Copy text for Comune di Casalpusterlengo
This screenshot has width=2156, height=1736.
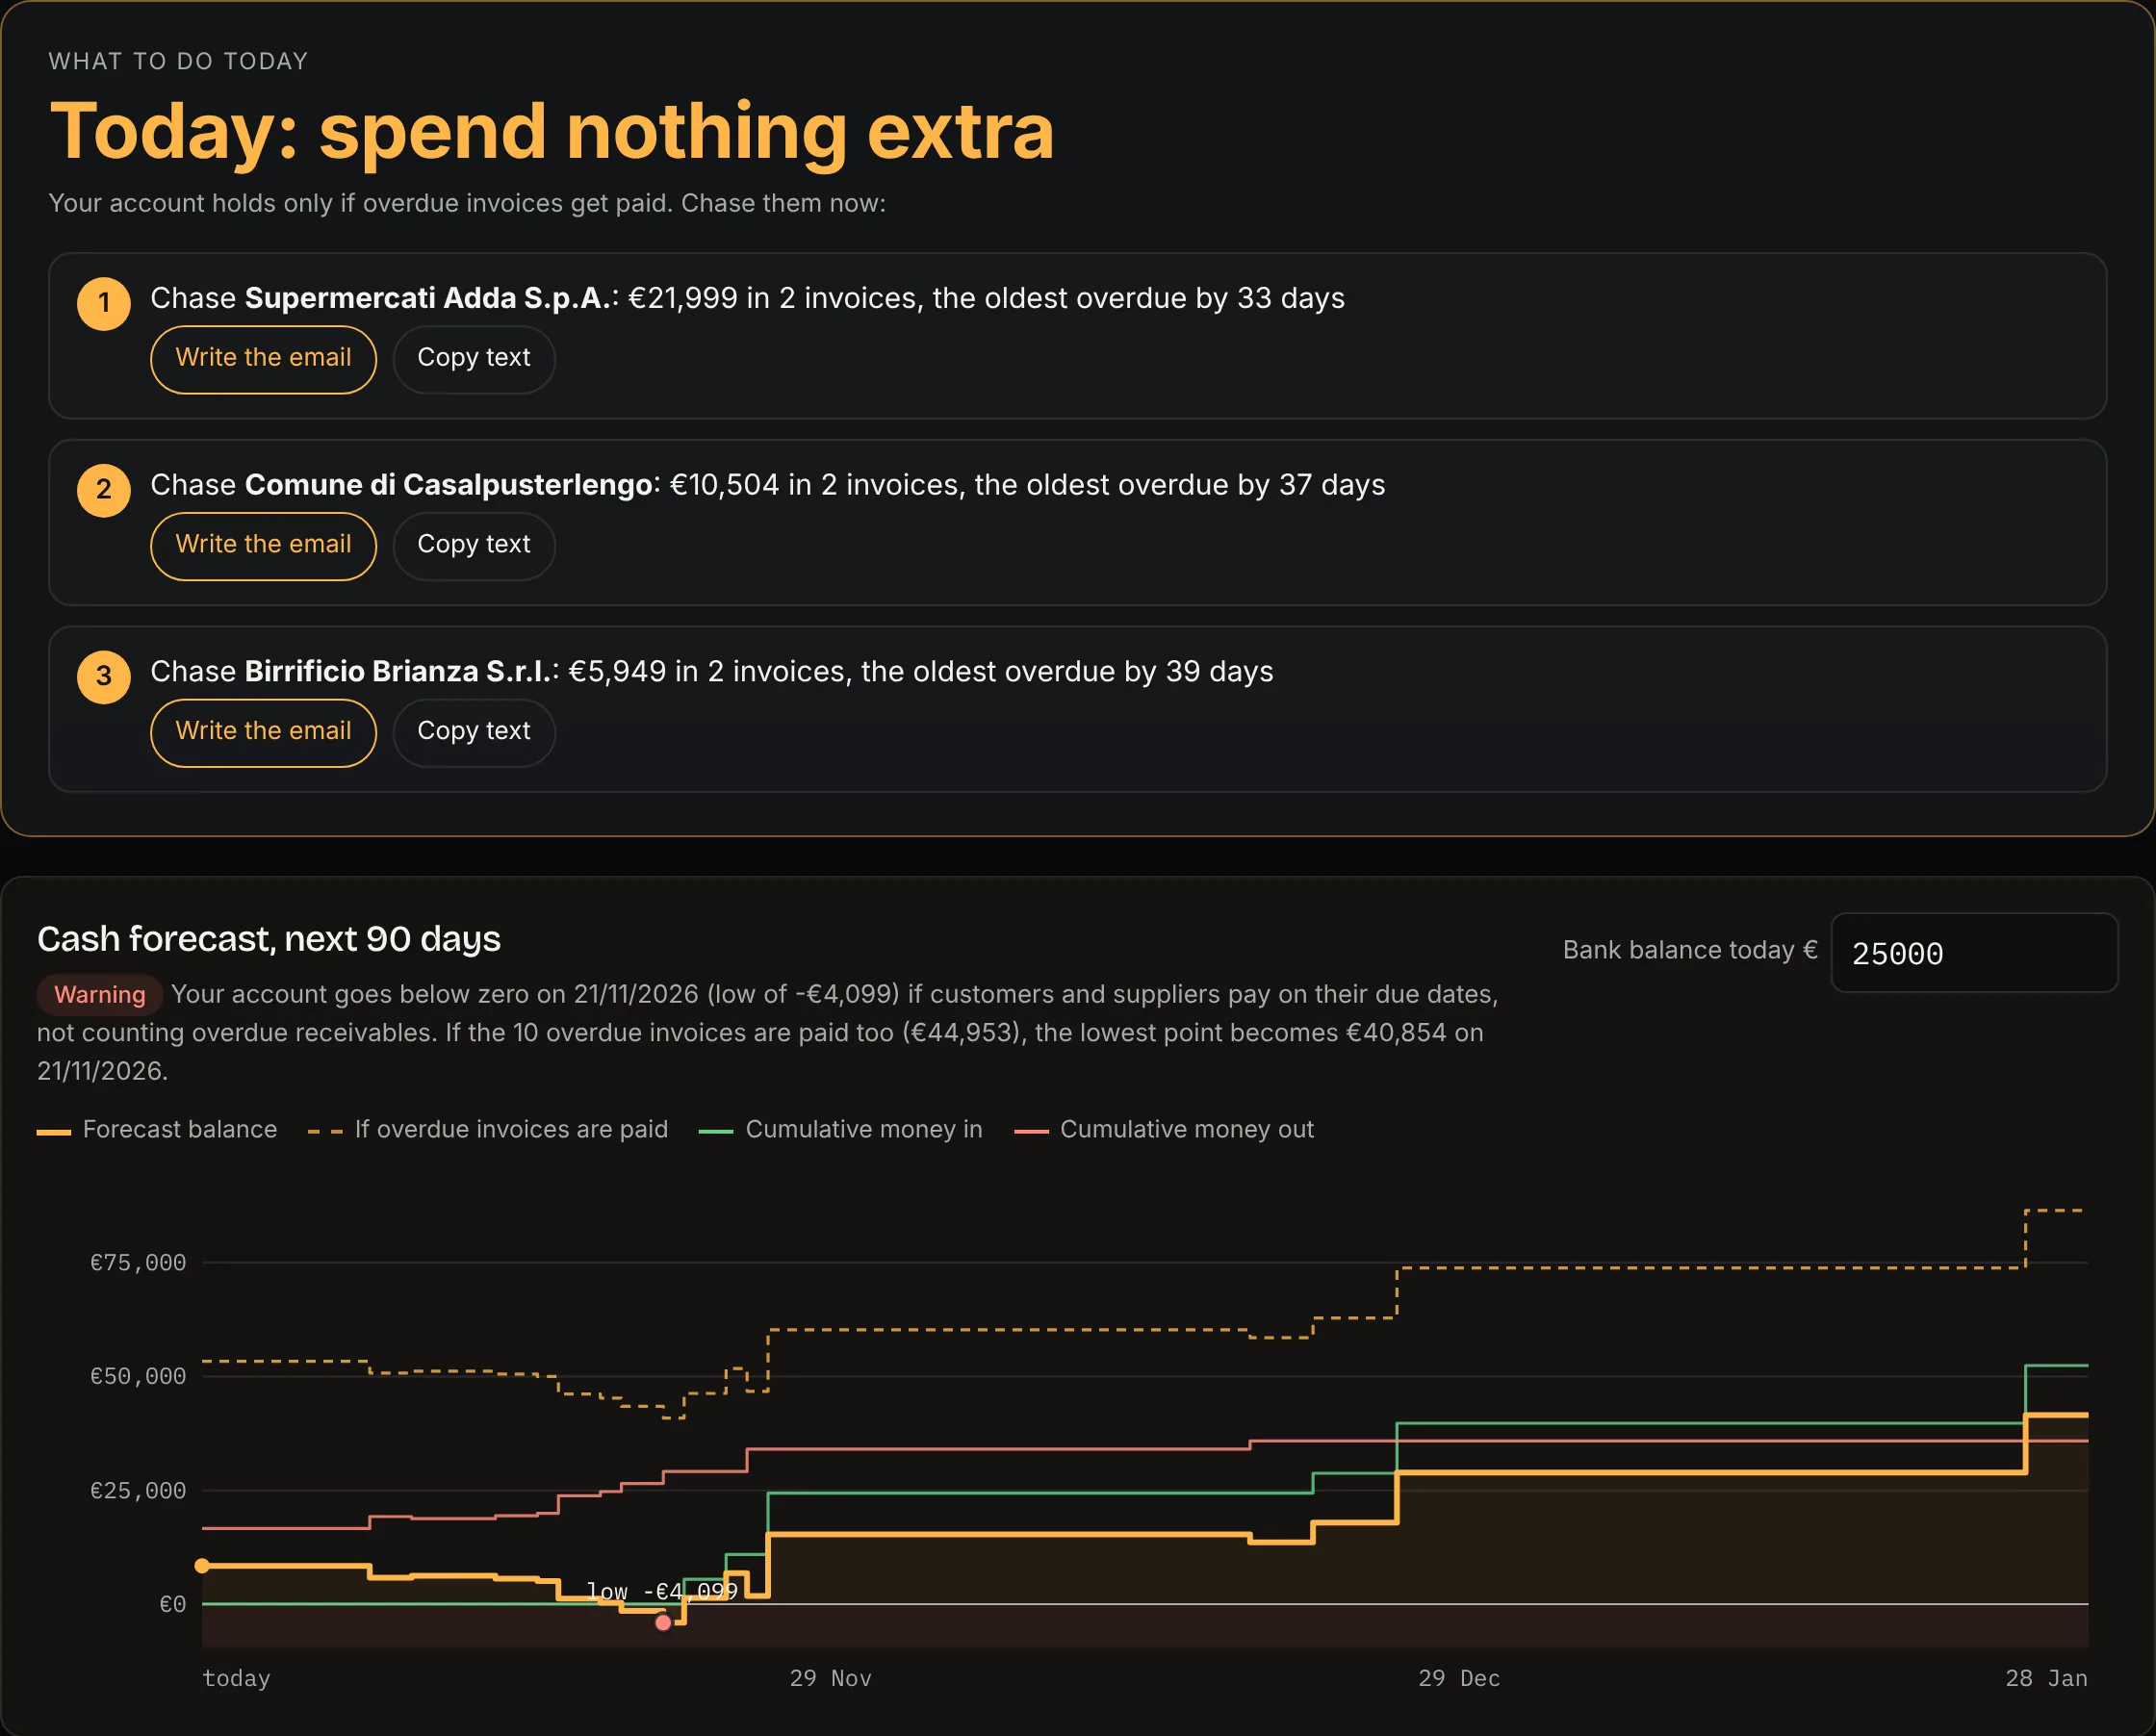pos(473,546)
